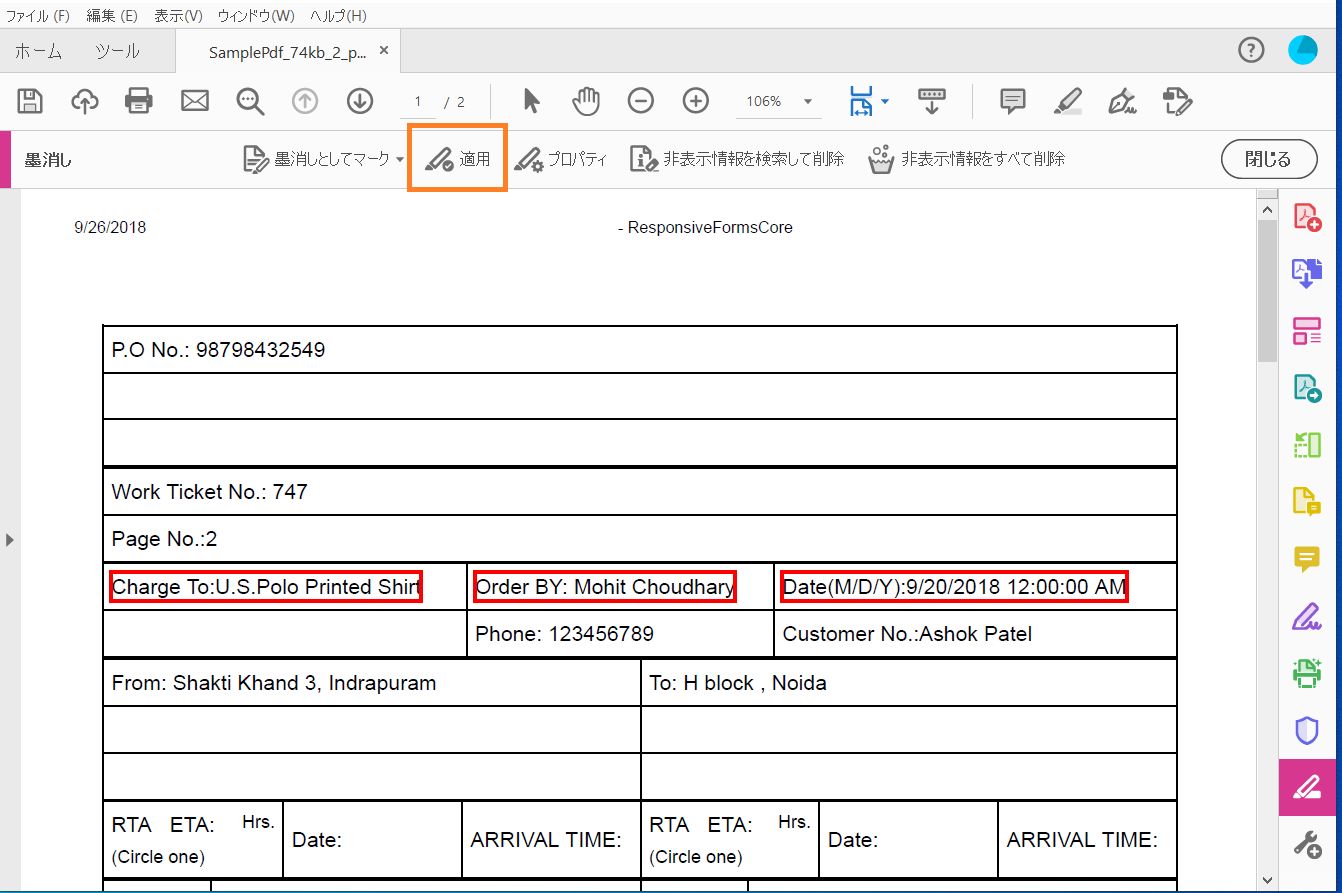Click the save file floppy disk icon
The width and height of the screenshot is (1342, 893).
pyautogui.click(x=30, y=101)
